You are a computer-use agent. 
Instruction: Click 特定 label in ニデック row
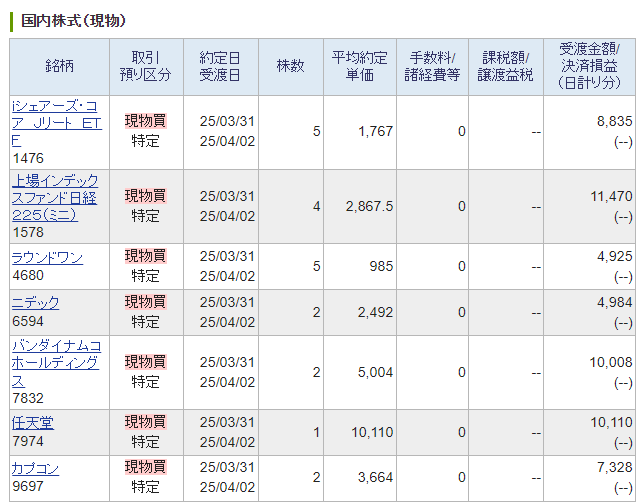click(146, 322)
